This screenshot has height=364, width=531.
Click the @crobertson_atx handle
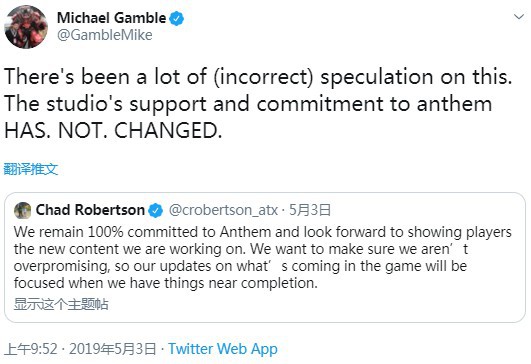click(223, 210)
